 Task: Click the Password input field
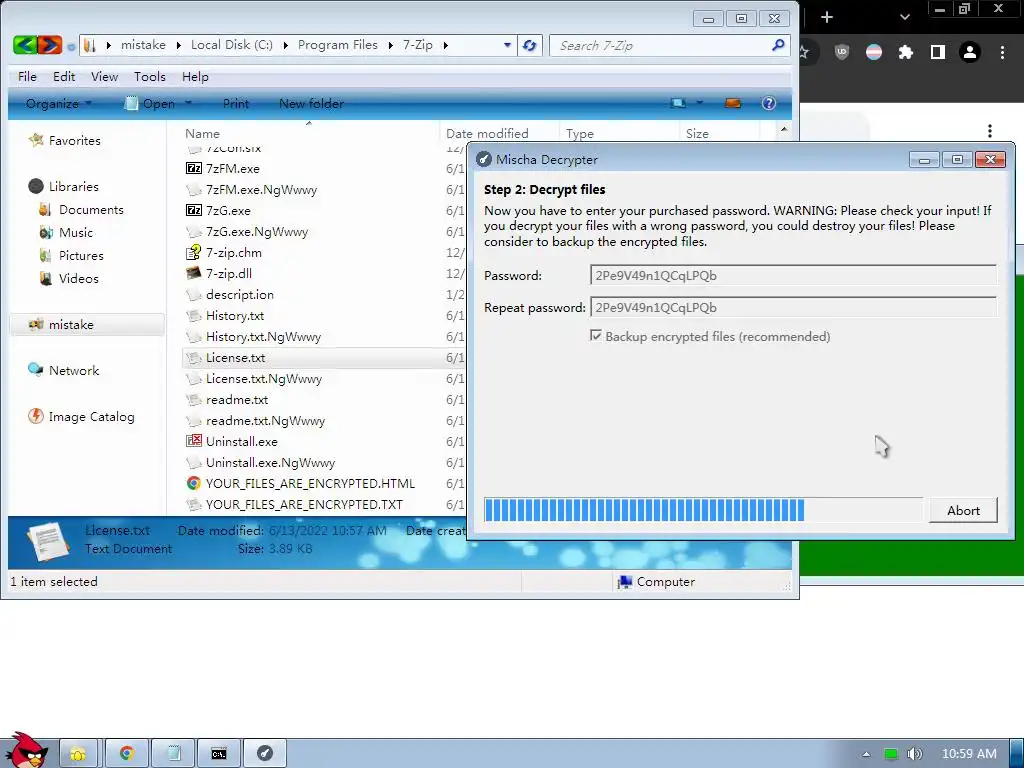793,276
